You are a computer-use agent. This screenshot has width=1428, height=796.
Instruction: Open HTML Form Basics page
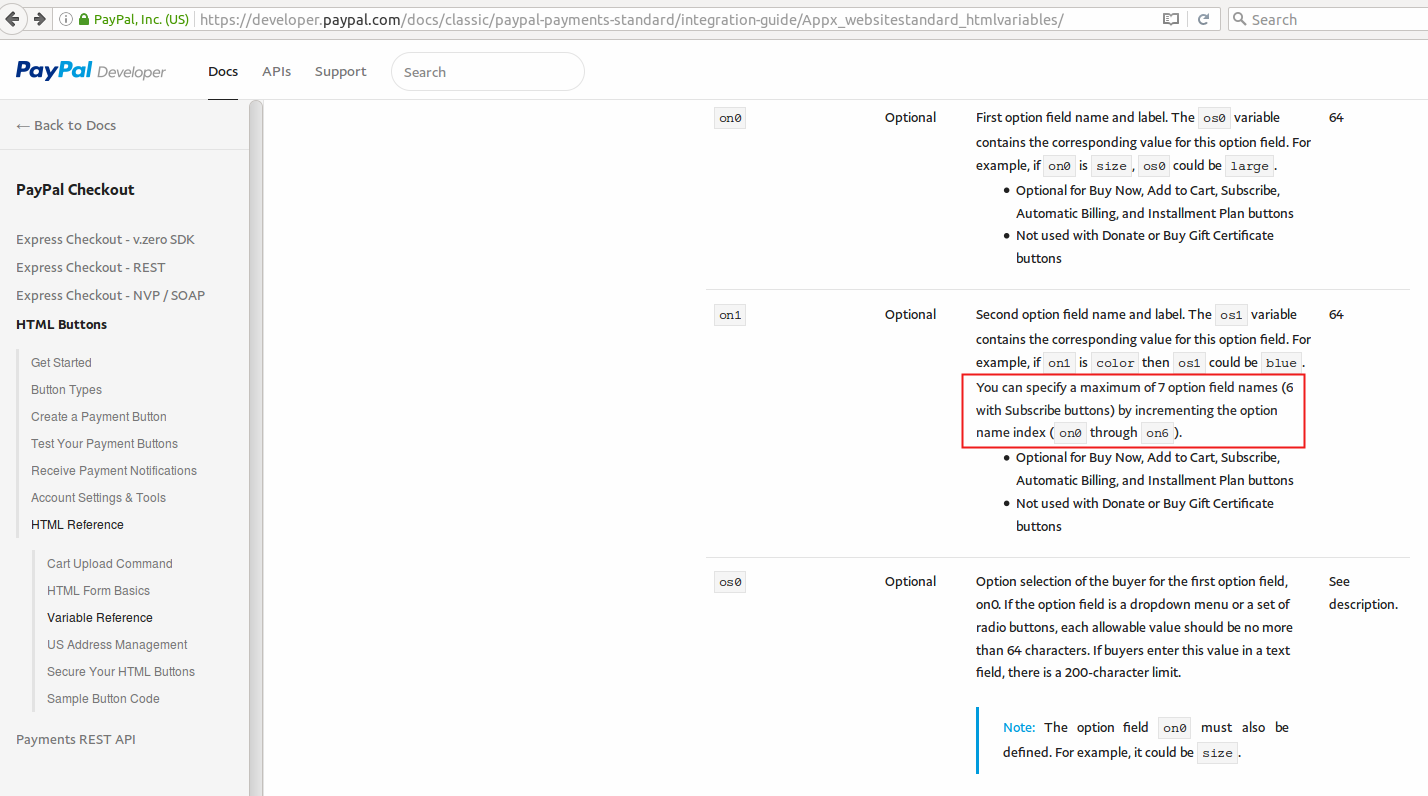pos(98,590)
